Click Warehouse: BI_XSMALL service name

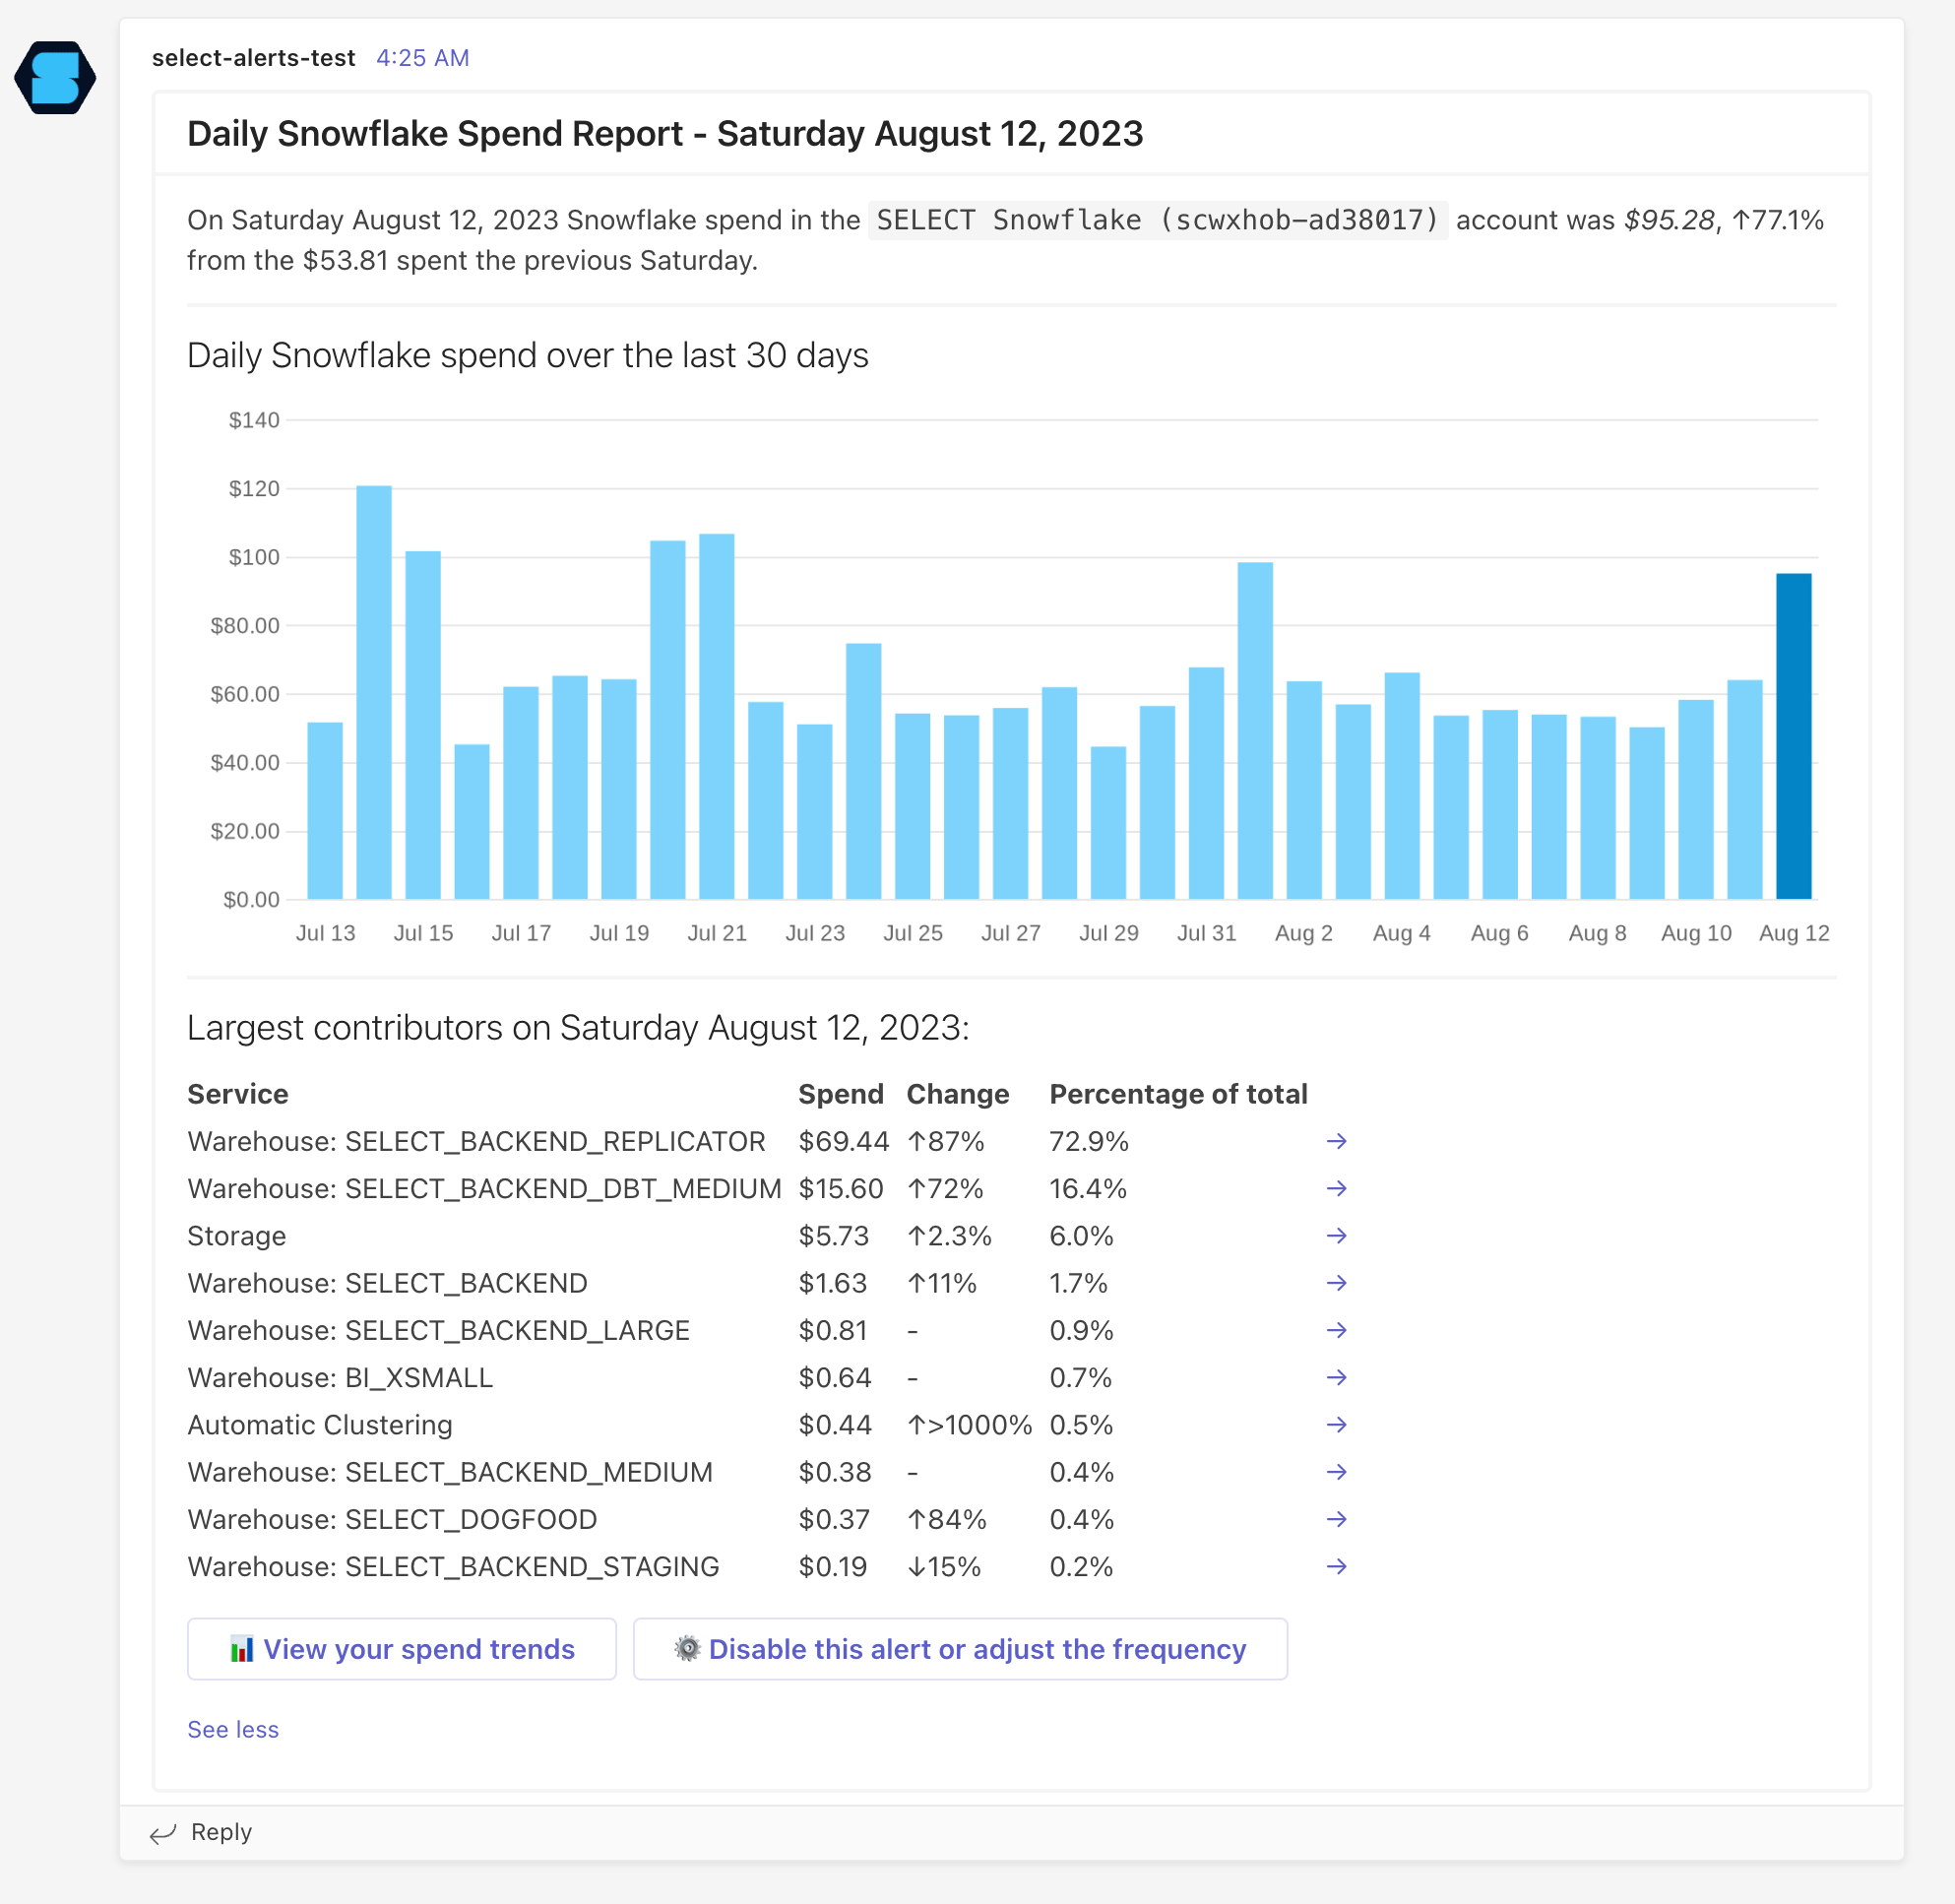[340, 1377]
